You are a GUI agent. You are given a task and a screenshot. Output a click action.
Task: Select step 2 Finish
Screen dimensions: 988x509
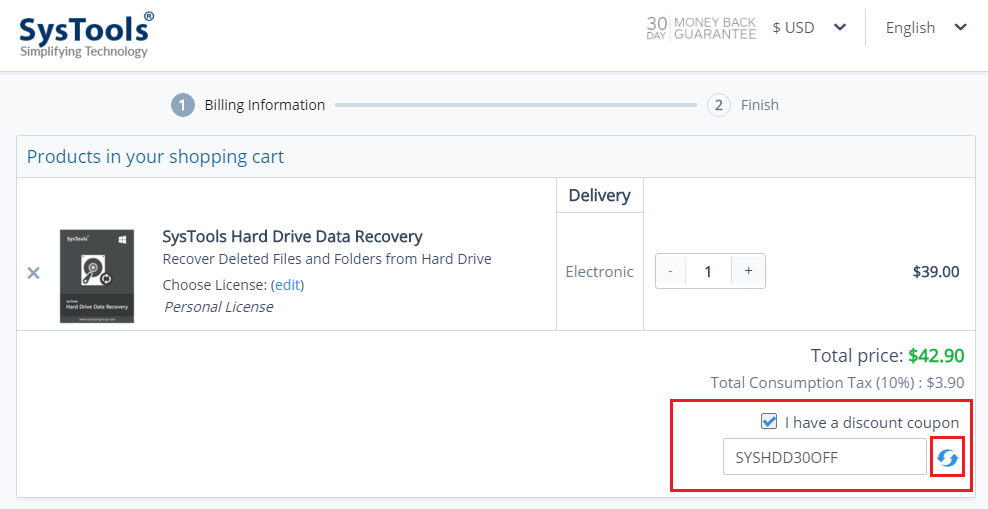(744, 105)
